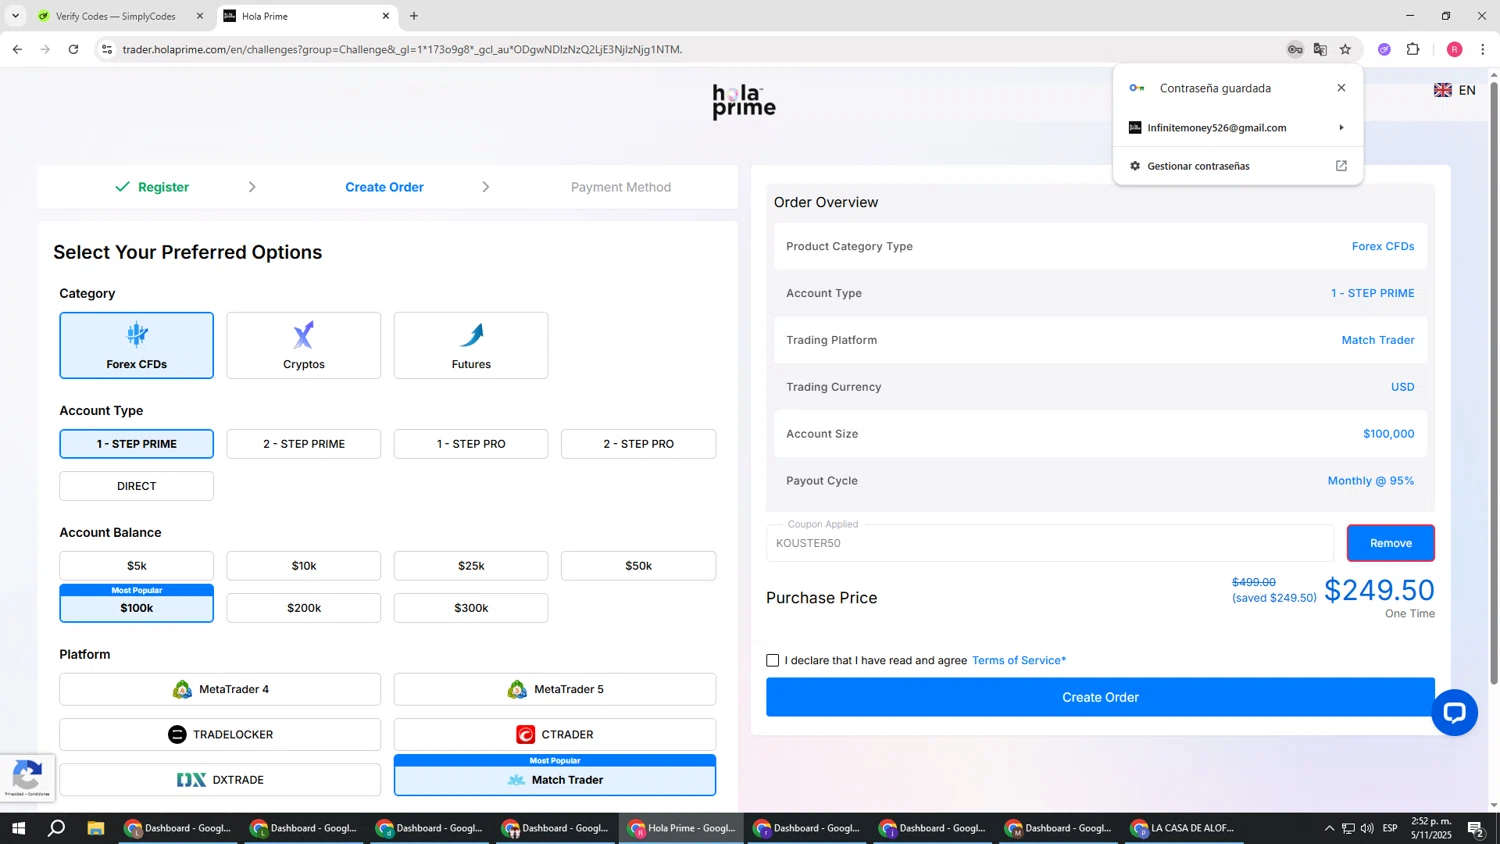Show hidden system tray icons
1500x844 pixels.
pyautogui.click(x=1329, y=828)
